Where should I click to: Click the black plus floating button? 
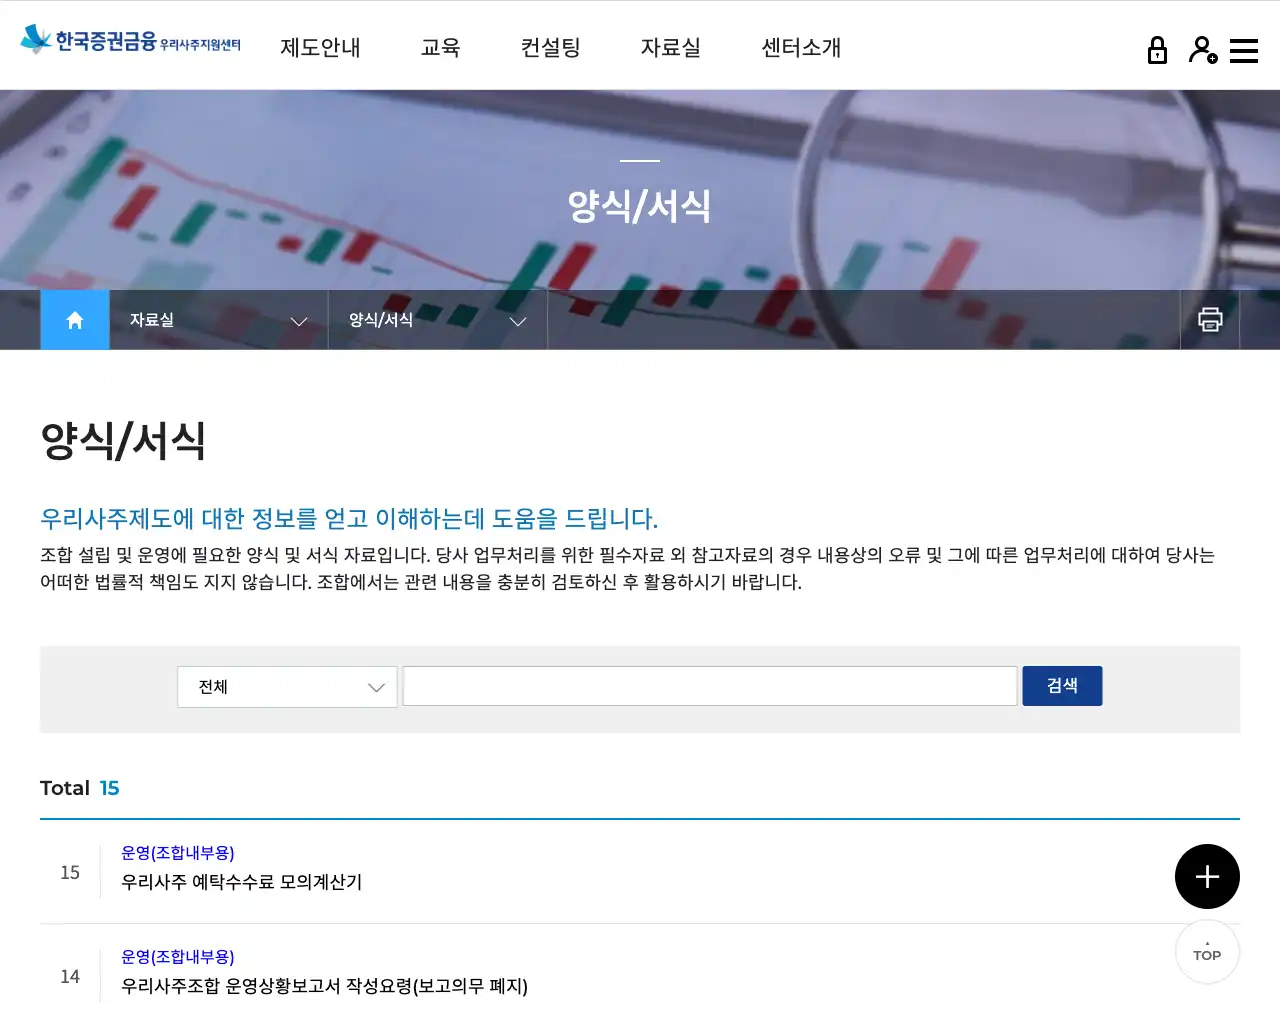(1207, 877)
